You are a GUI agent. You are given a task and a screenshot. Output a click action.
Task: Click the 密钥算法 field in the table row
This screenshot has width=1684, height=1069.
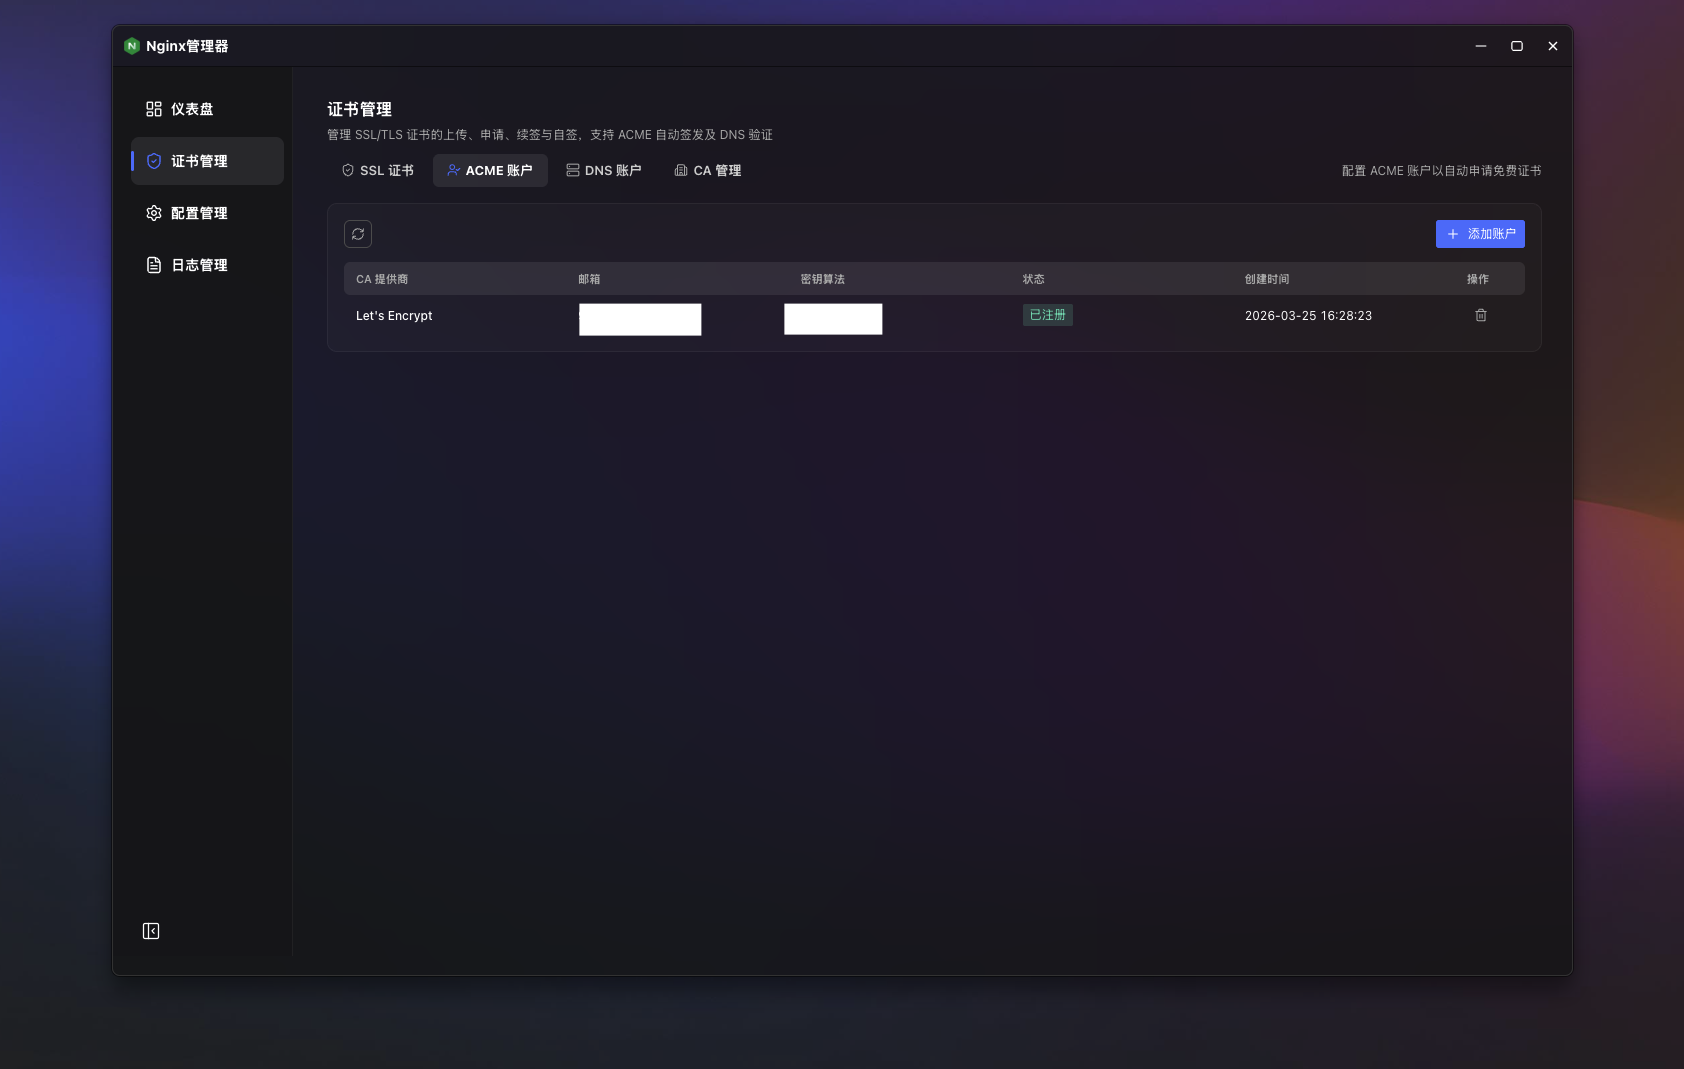832,319
